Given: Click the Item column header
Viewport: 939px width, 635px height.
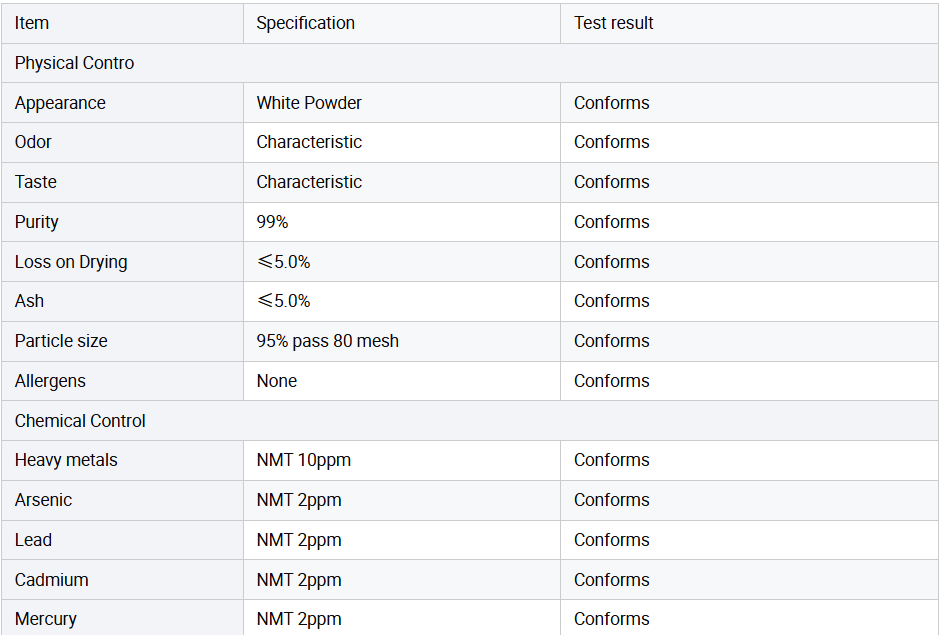Looking at the screenshot, I should tap(32, 23).
